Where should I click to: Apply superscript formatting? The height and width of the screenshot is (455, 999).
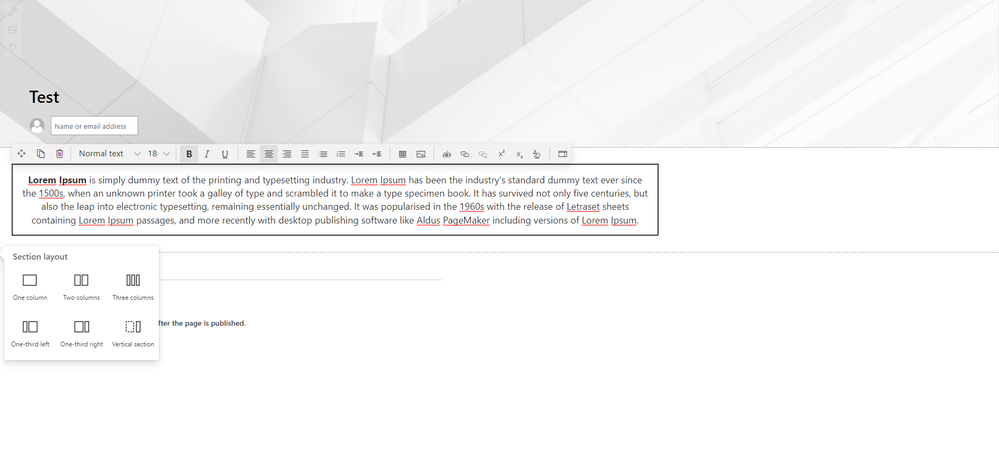[x=501, y=154]
